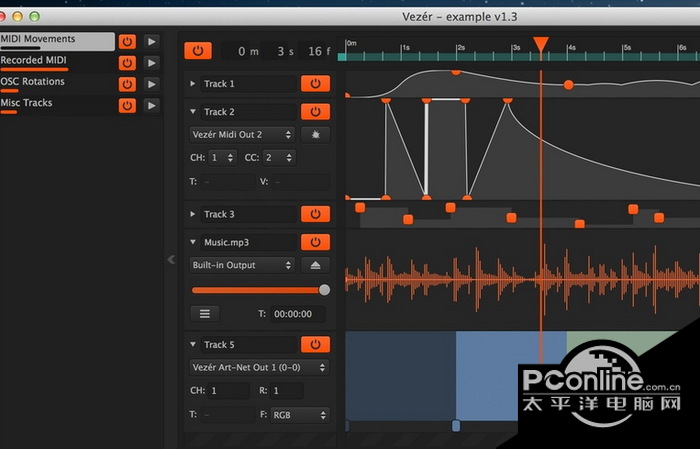Click the Music.mp3 track name

pos(248,242)
